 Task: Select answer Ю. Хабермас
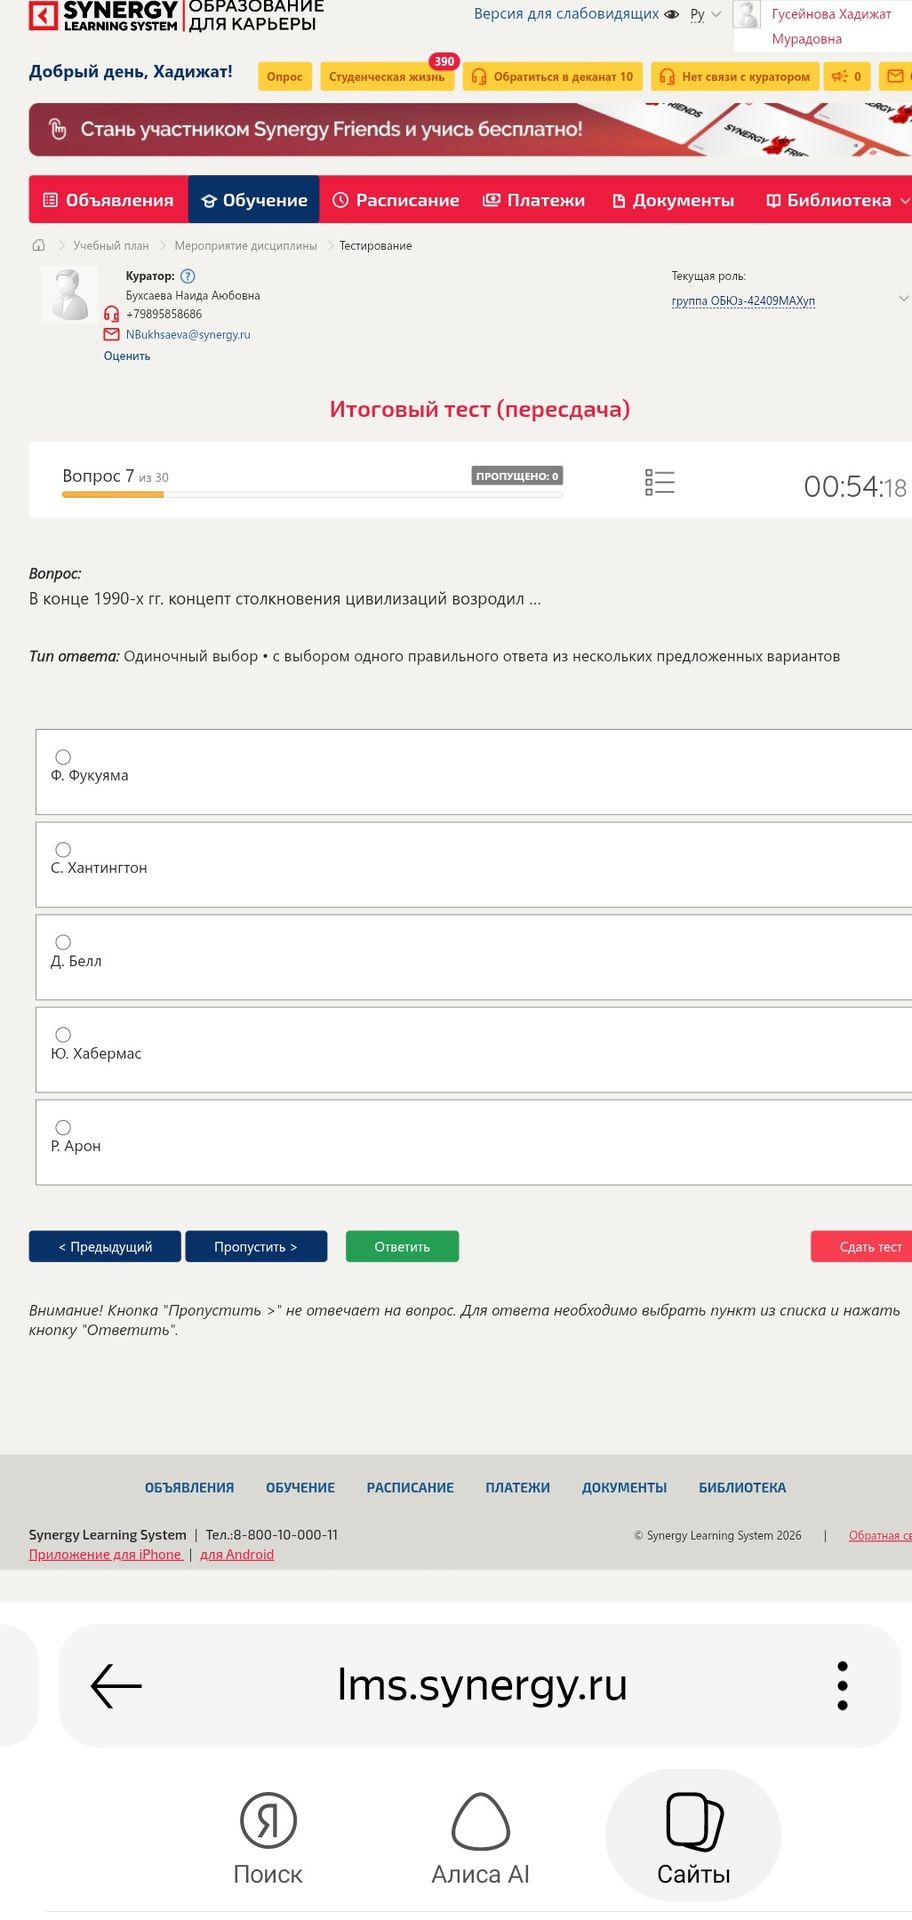pyautogui.click(x=63, y=1034)
